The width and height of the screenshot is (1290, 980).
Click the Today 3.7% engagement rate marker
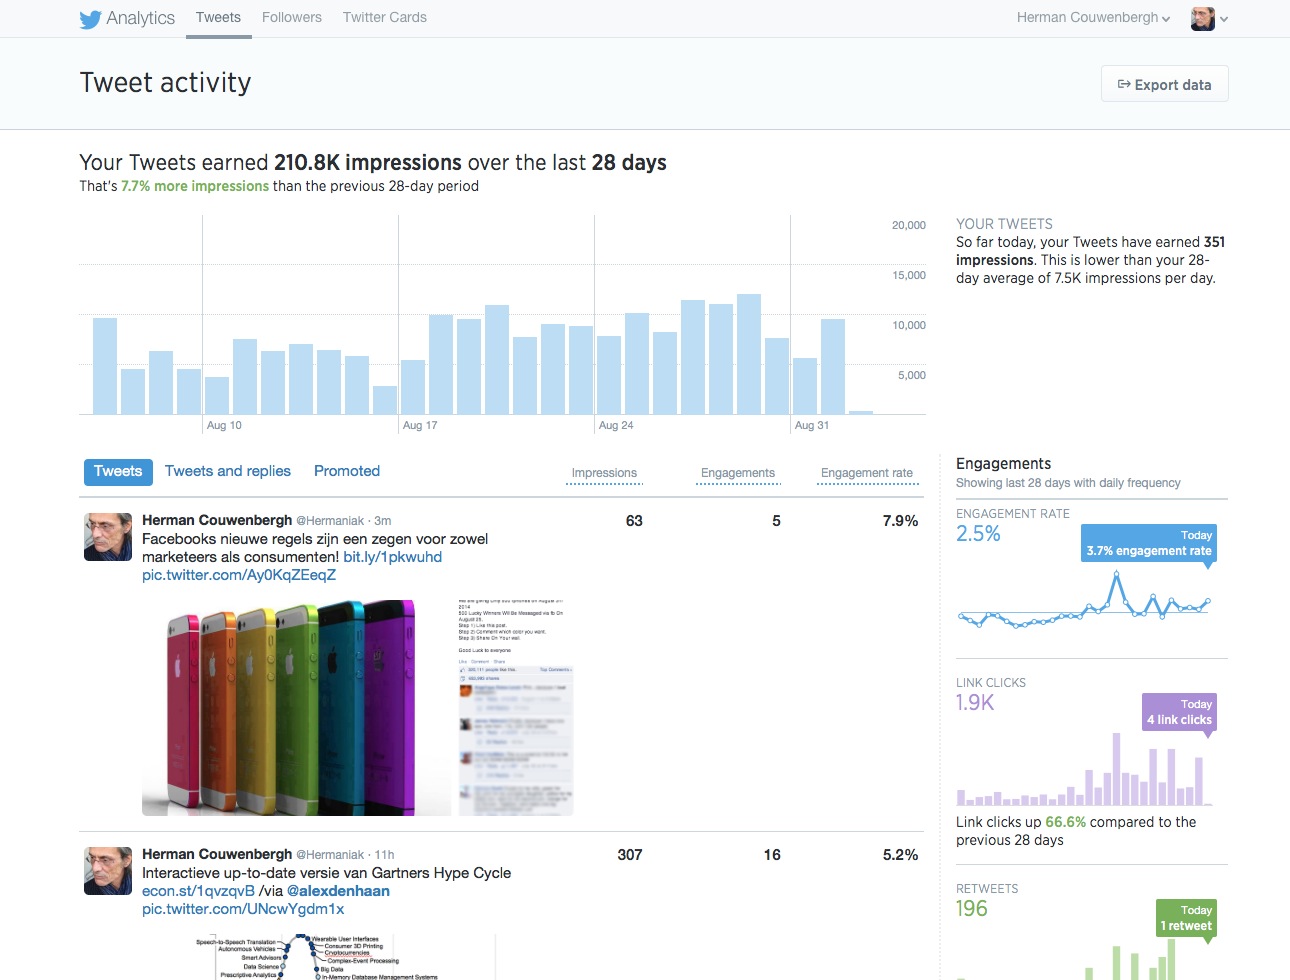pos(1149,543)
